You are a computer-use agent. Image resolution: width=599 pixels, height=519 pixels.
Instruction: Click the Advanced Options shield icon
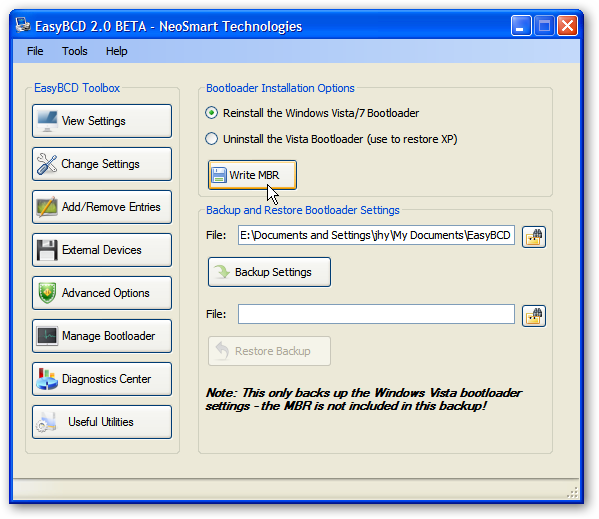pos(47,293)
